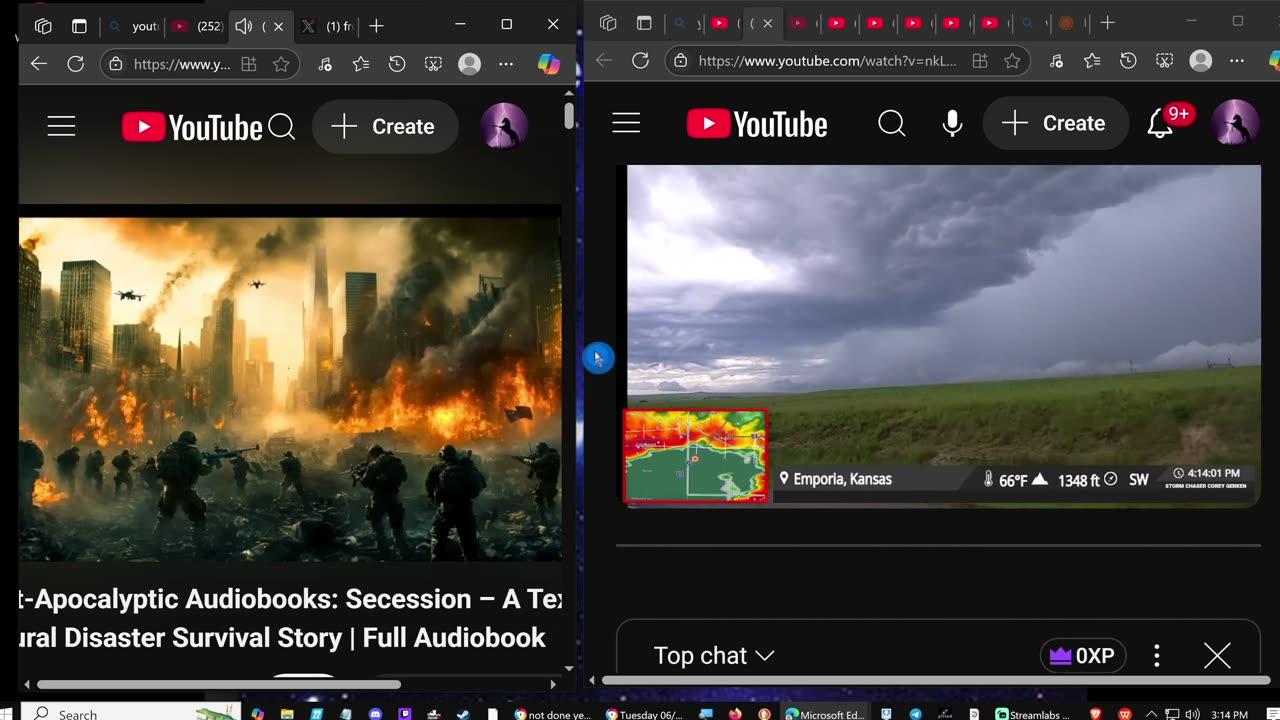Open YouTube guide menu in left window
Screen dimensions: 1280x720
pos(62,126)
